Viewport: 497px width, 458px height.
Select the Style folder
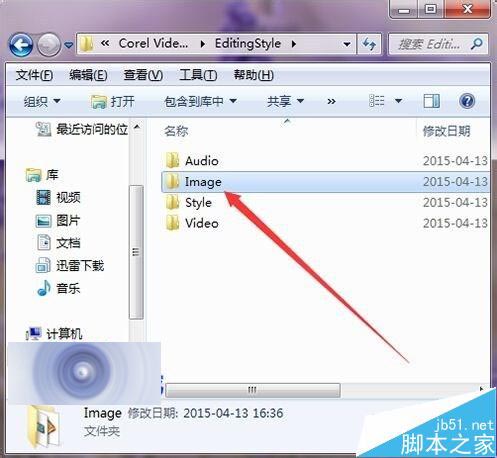188,203
